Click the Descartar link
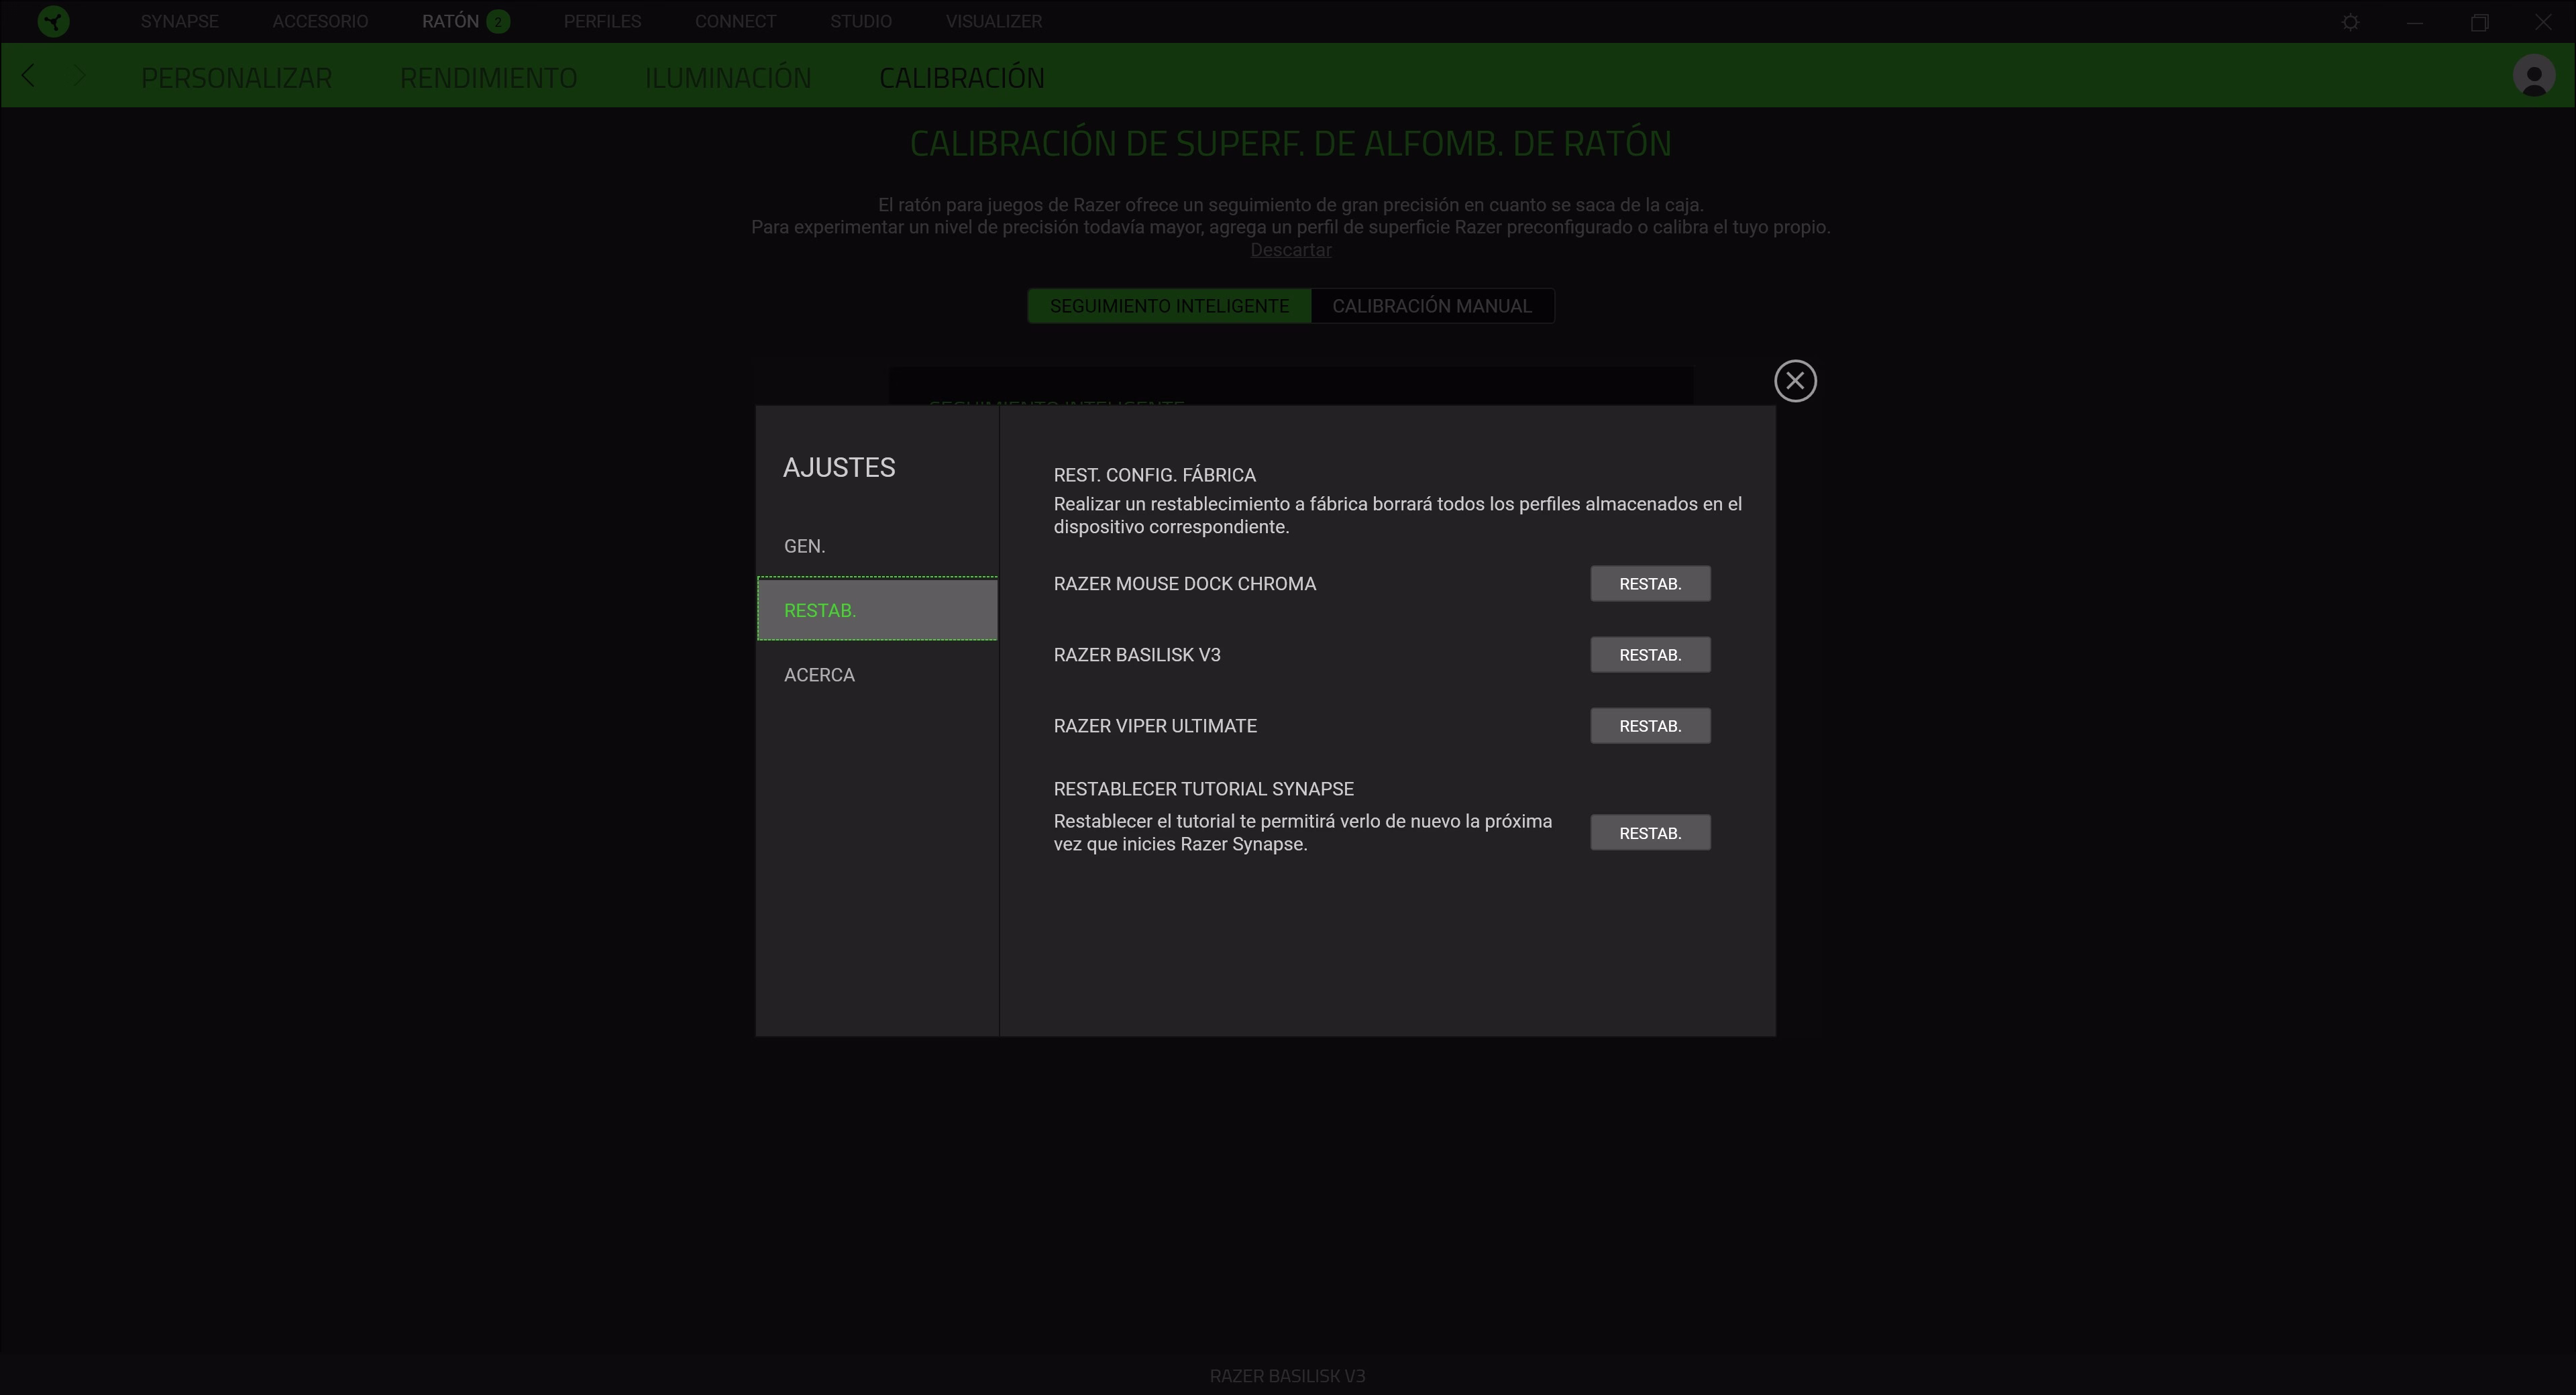Image resolution: width=2576 pixels, height=1395 pixels. coord(1290,250)
